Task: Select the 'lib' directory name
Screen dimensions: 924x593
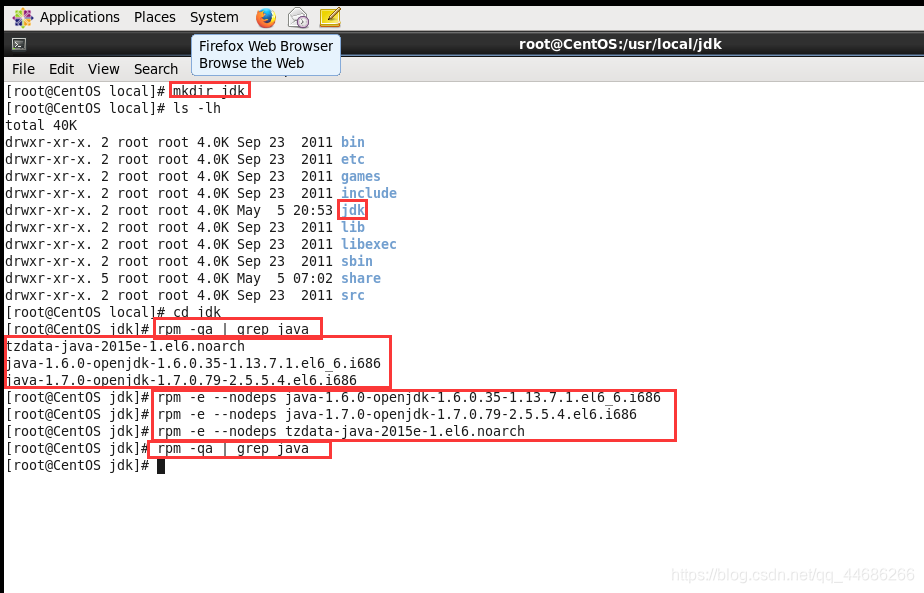Action: coord(353,227)
